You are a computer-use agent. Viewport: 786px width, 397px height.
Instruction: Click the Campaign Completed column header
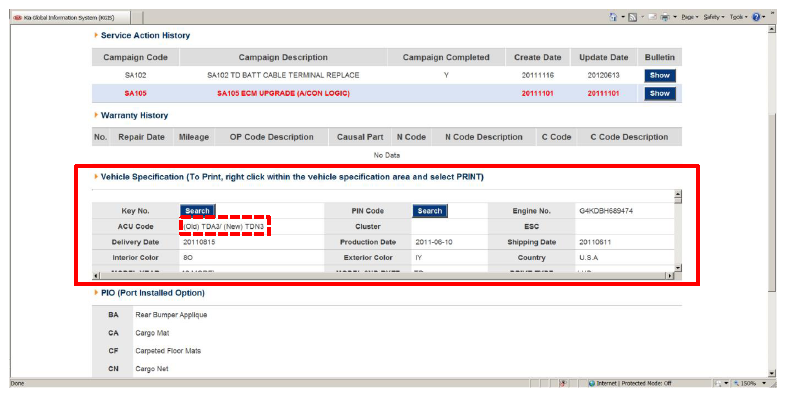coord(446,57)
